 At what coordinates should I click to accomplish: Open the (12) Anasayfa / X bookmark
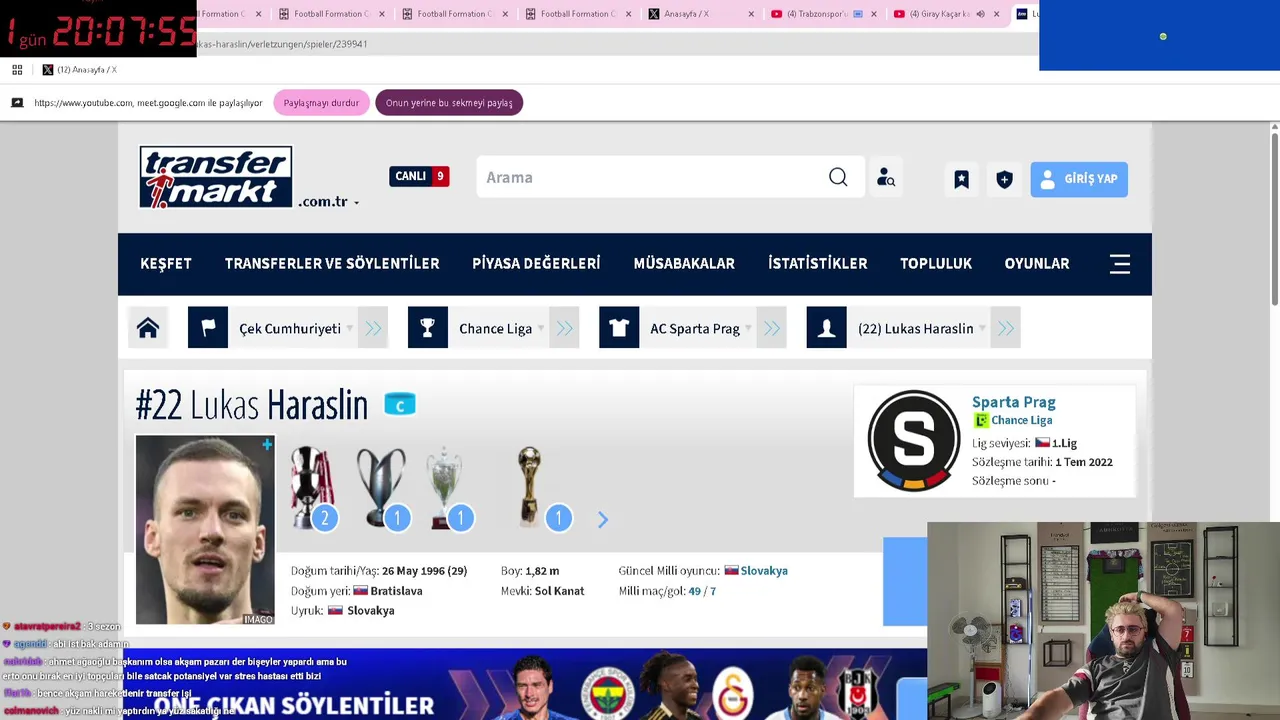(79, 70)
